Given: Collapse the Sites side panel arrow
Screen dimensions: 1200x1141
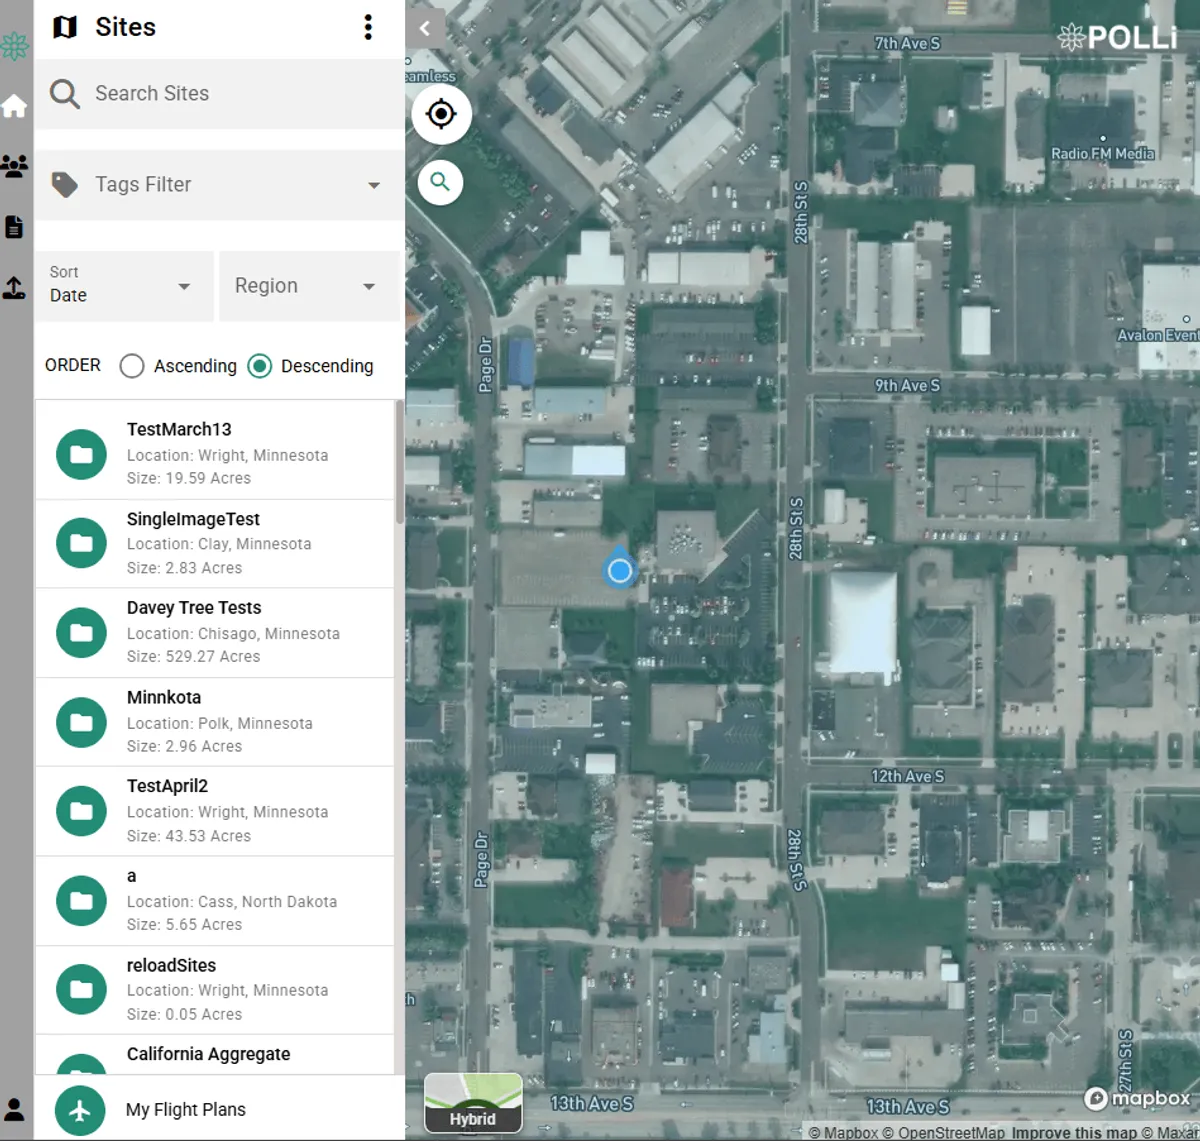Looking at the screenshot, I should tap(425, 28).
